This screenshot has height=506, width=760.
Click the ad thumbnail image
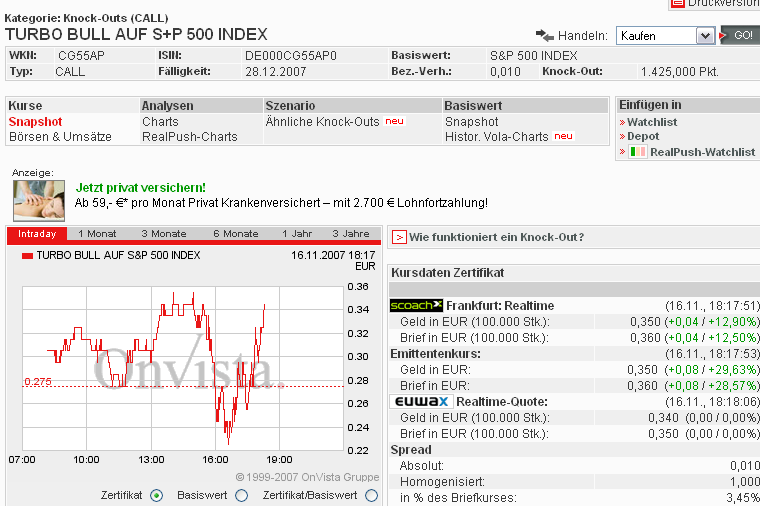click(39, 201)
